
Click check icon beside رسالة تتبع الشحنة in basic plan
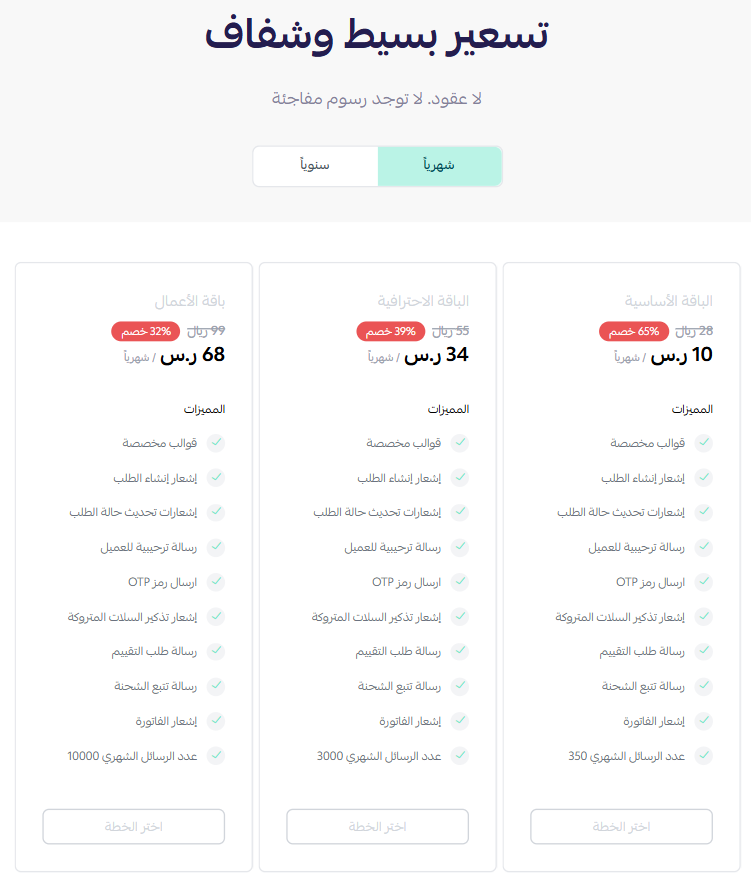[x=703, y=686]
